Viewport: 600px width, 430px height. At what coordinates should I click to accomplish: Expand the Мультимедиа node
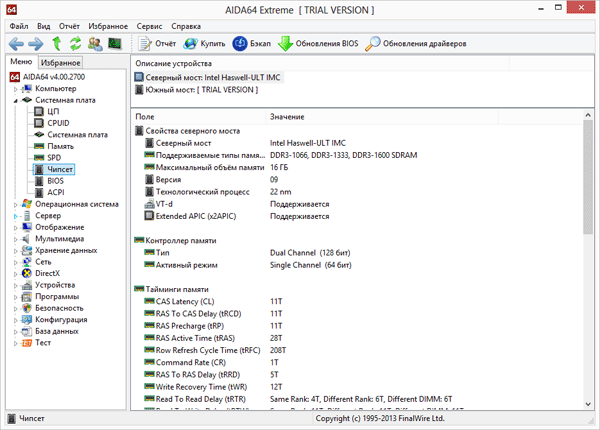[x=16, y=239]
